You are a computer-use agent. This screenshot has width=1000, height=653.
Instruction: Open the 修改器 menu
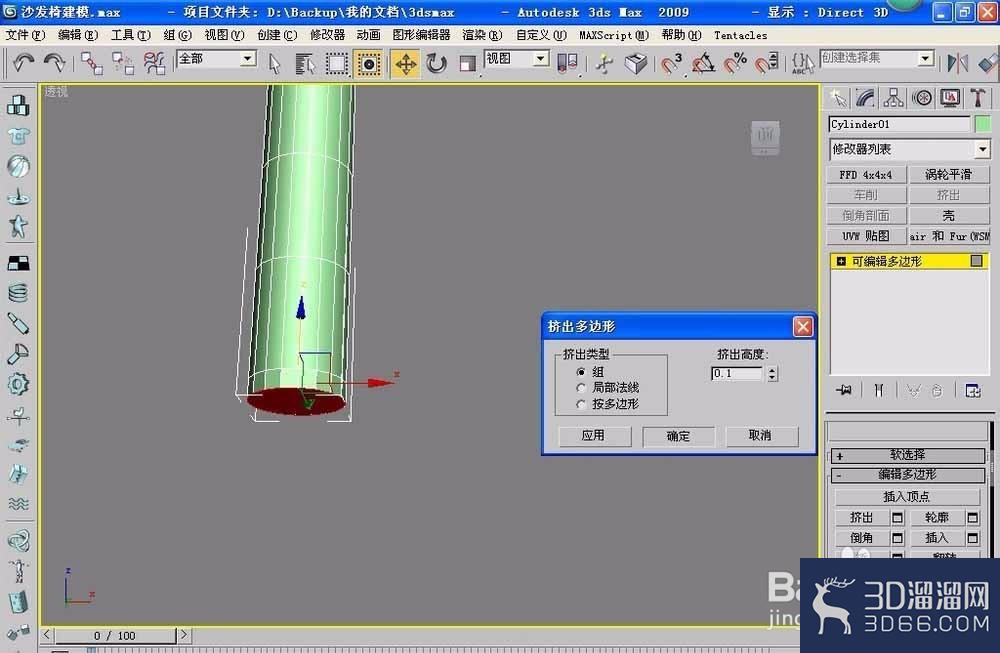click(x=327, y=35)
